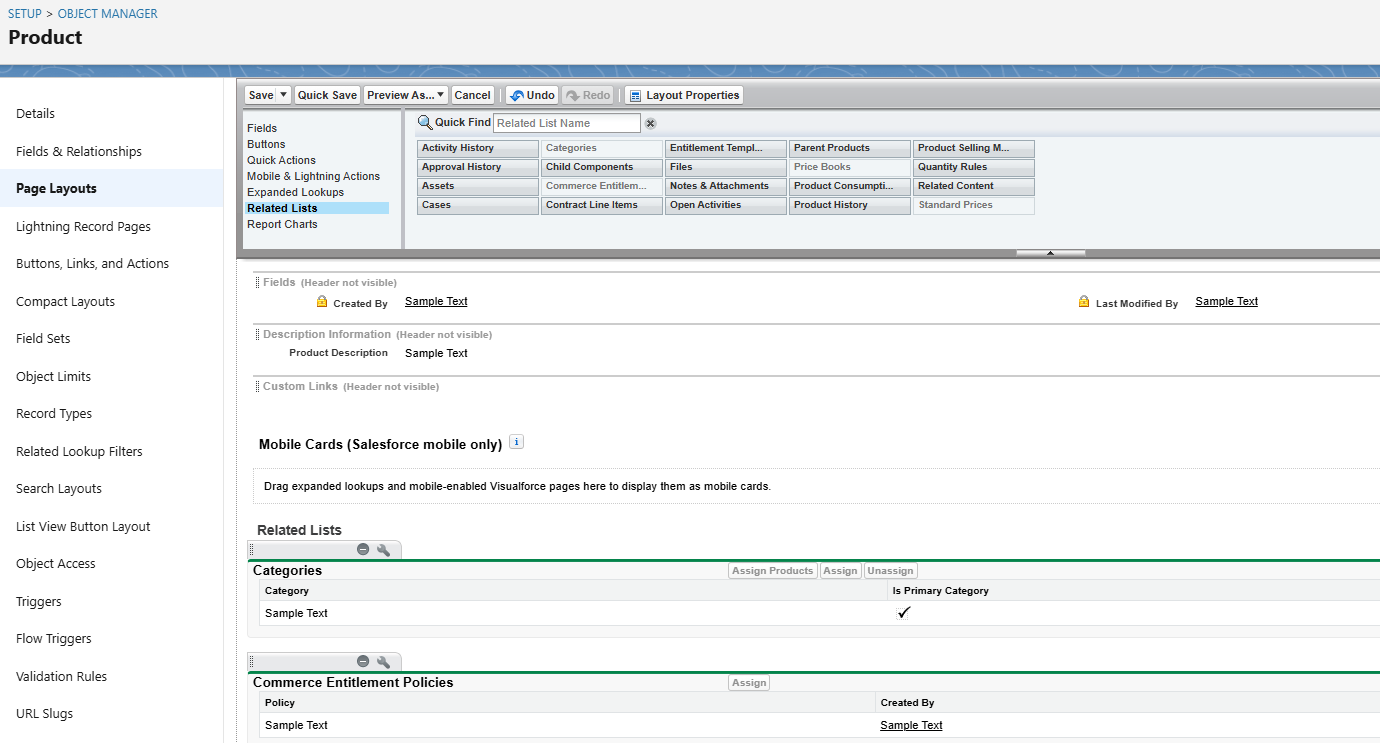The height and width of the screenshot is (743, 1380).
Task: Select Quick Actions in palette category list
Action: point(281,160)
